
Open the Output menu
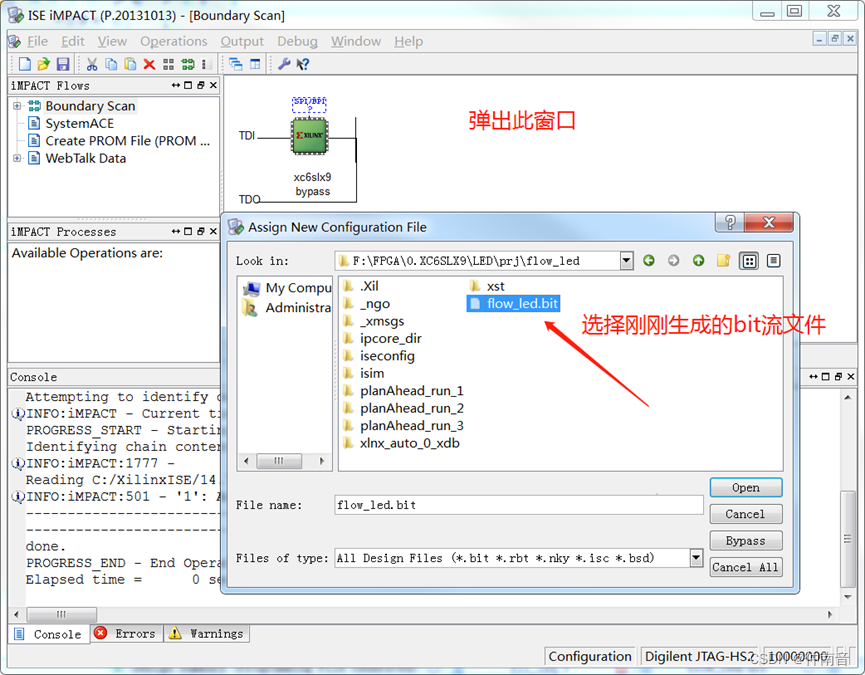pyautogui.click(x=242, y=41)
